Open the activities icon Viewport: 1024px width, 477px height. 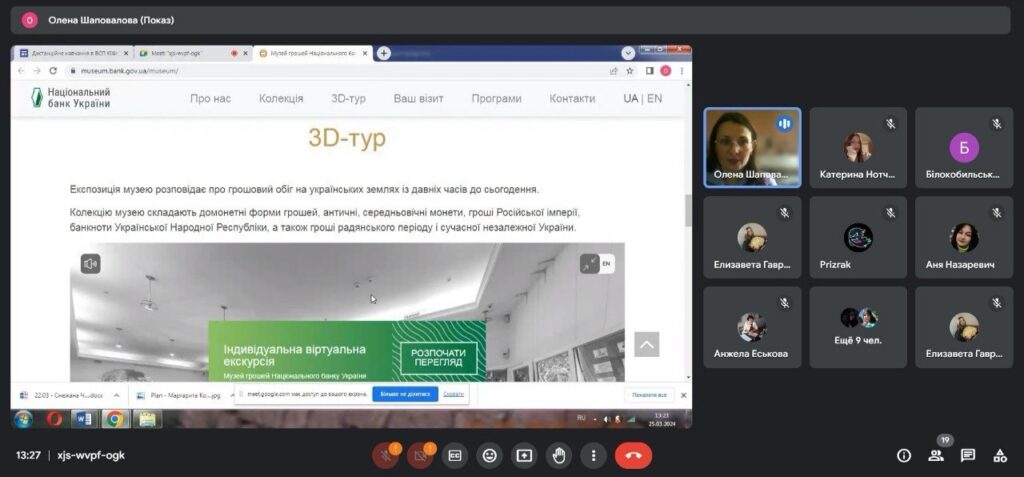1000,456
